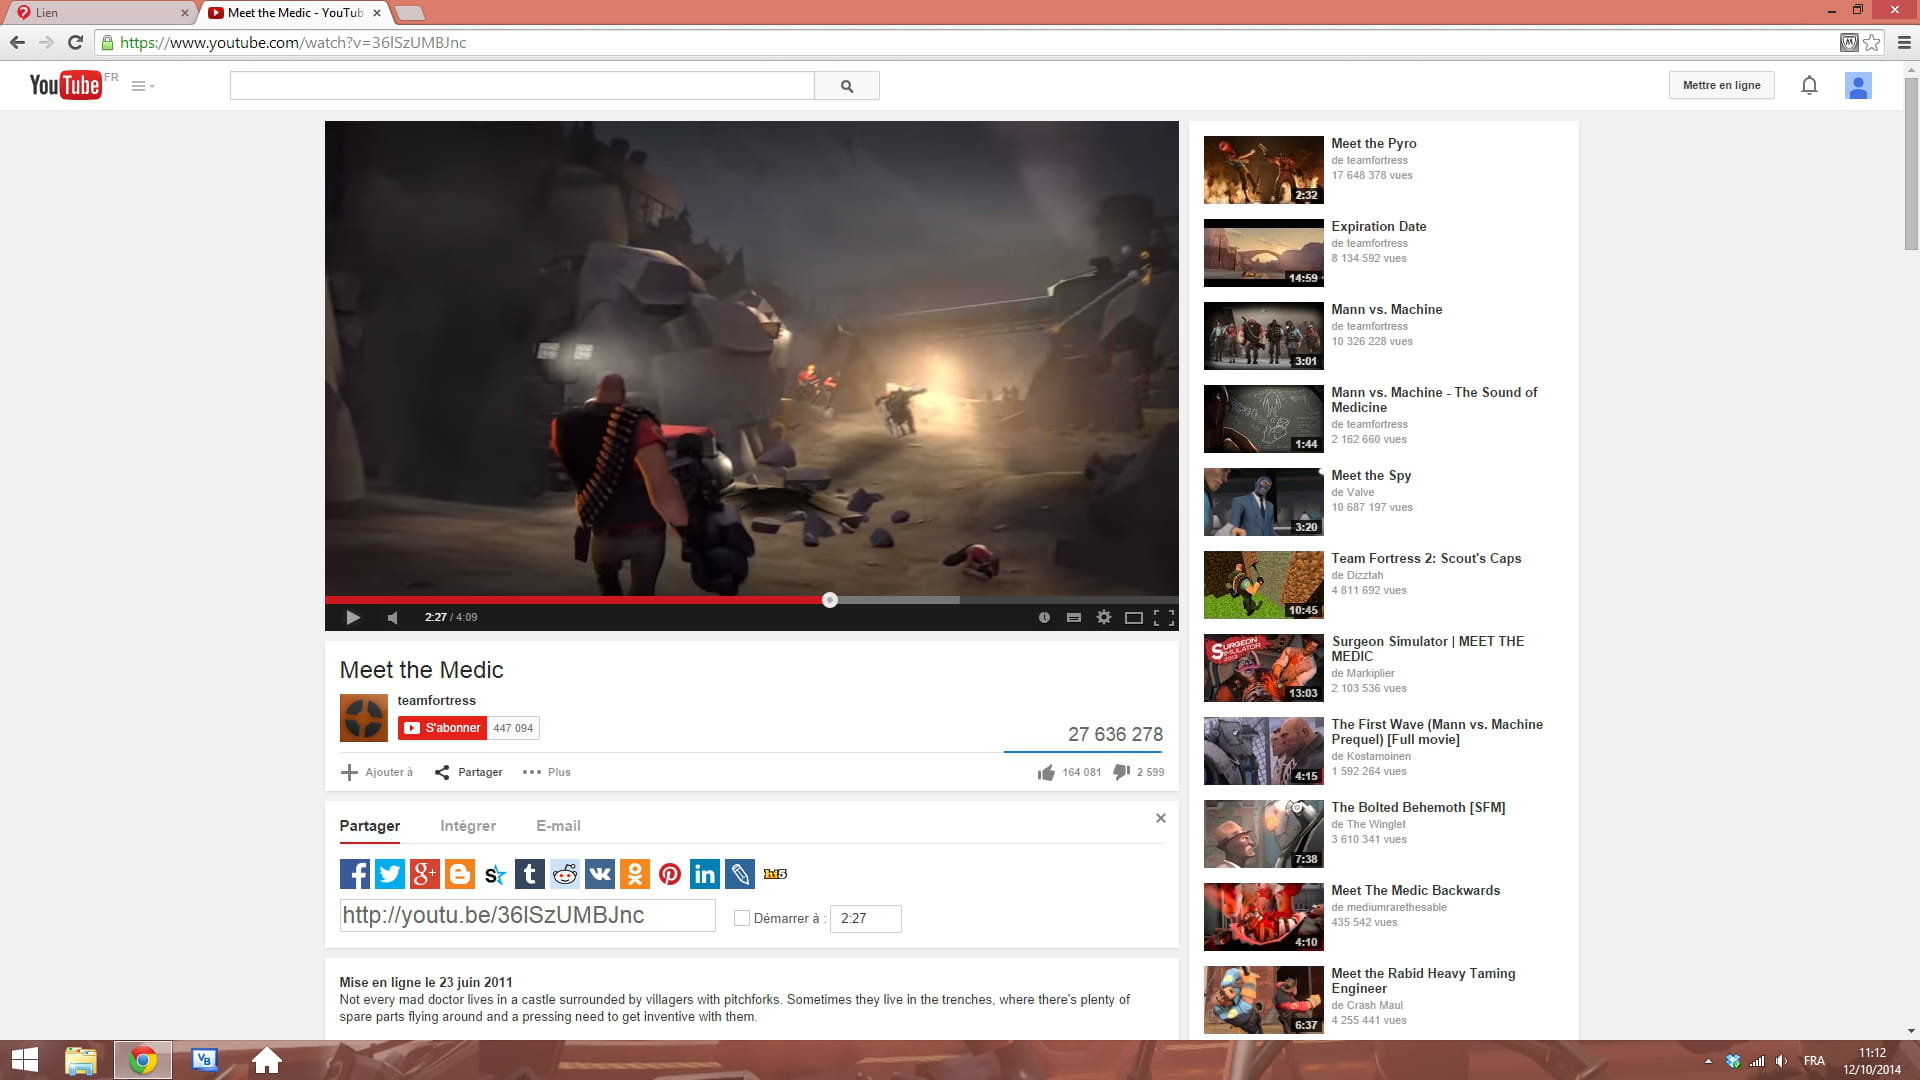Open Team Fortress 2: Scout's Caps

pyautogui.click(x=1426, y=558)
